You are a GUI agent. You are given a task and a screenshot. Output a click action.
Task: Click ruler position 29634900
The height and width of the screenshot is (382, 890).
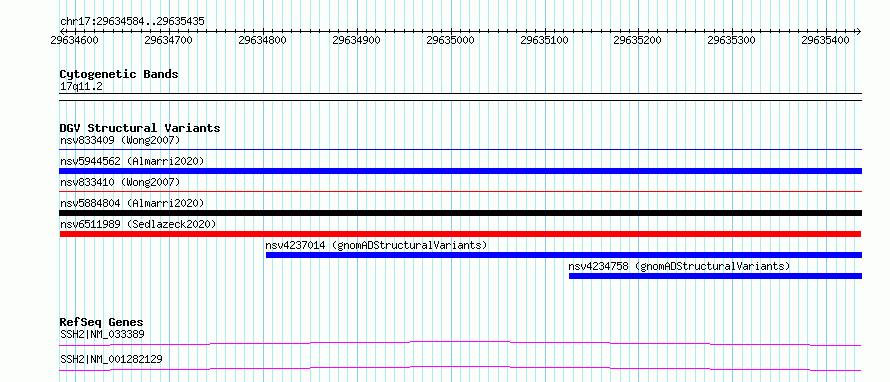coord(356,40)
